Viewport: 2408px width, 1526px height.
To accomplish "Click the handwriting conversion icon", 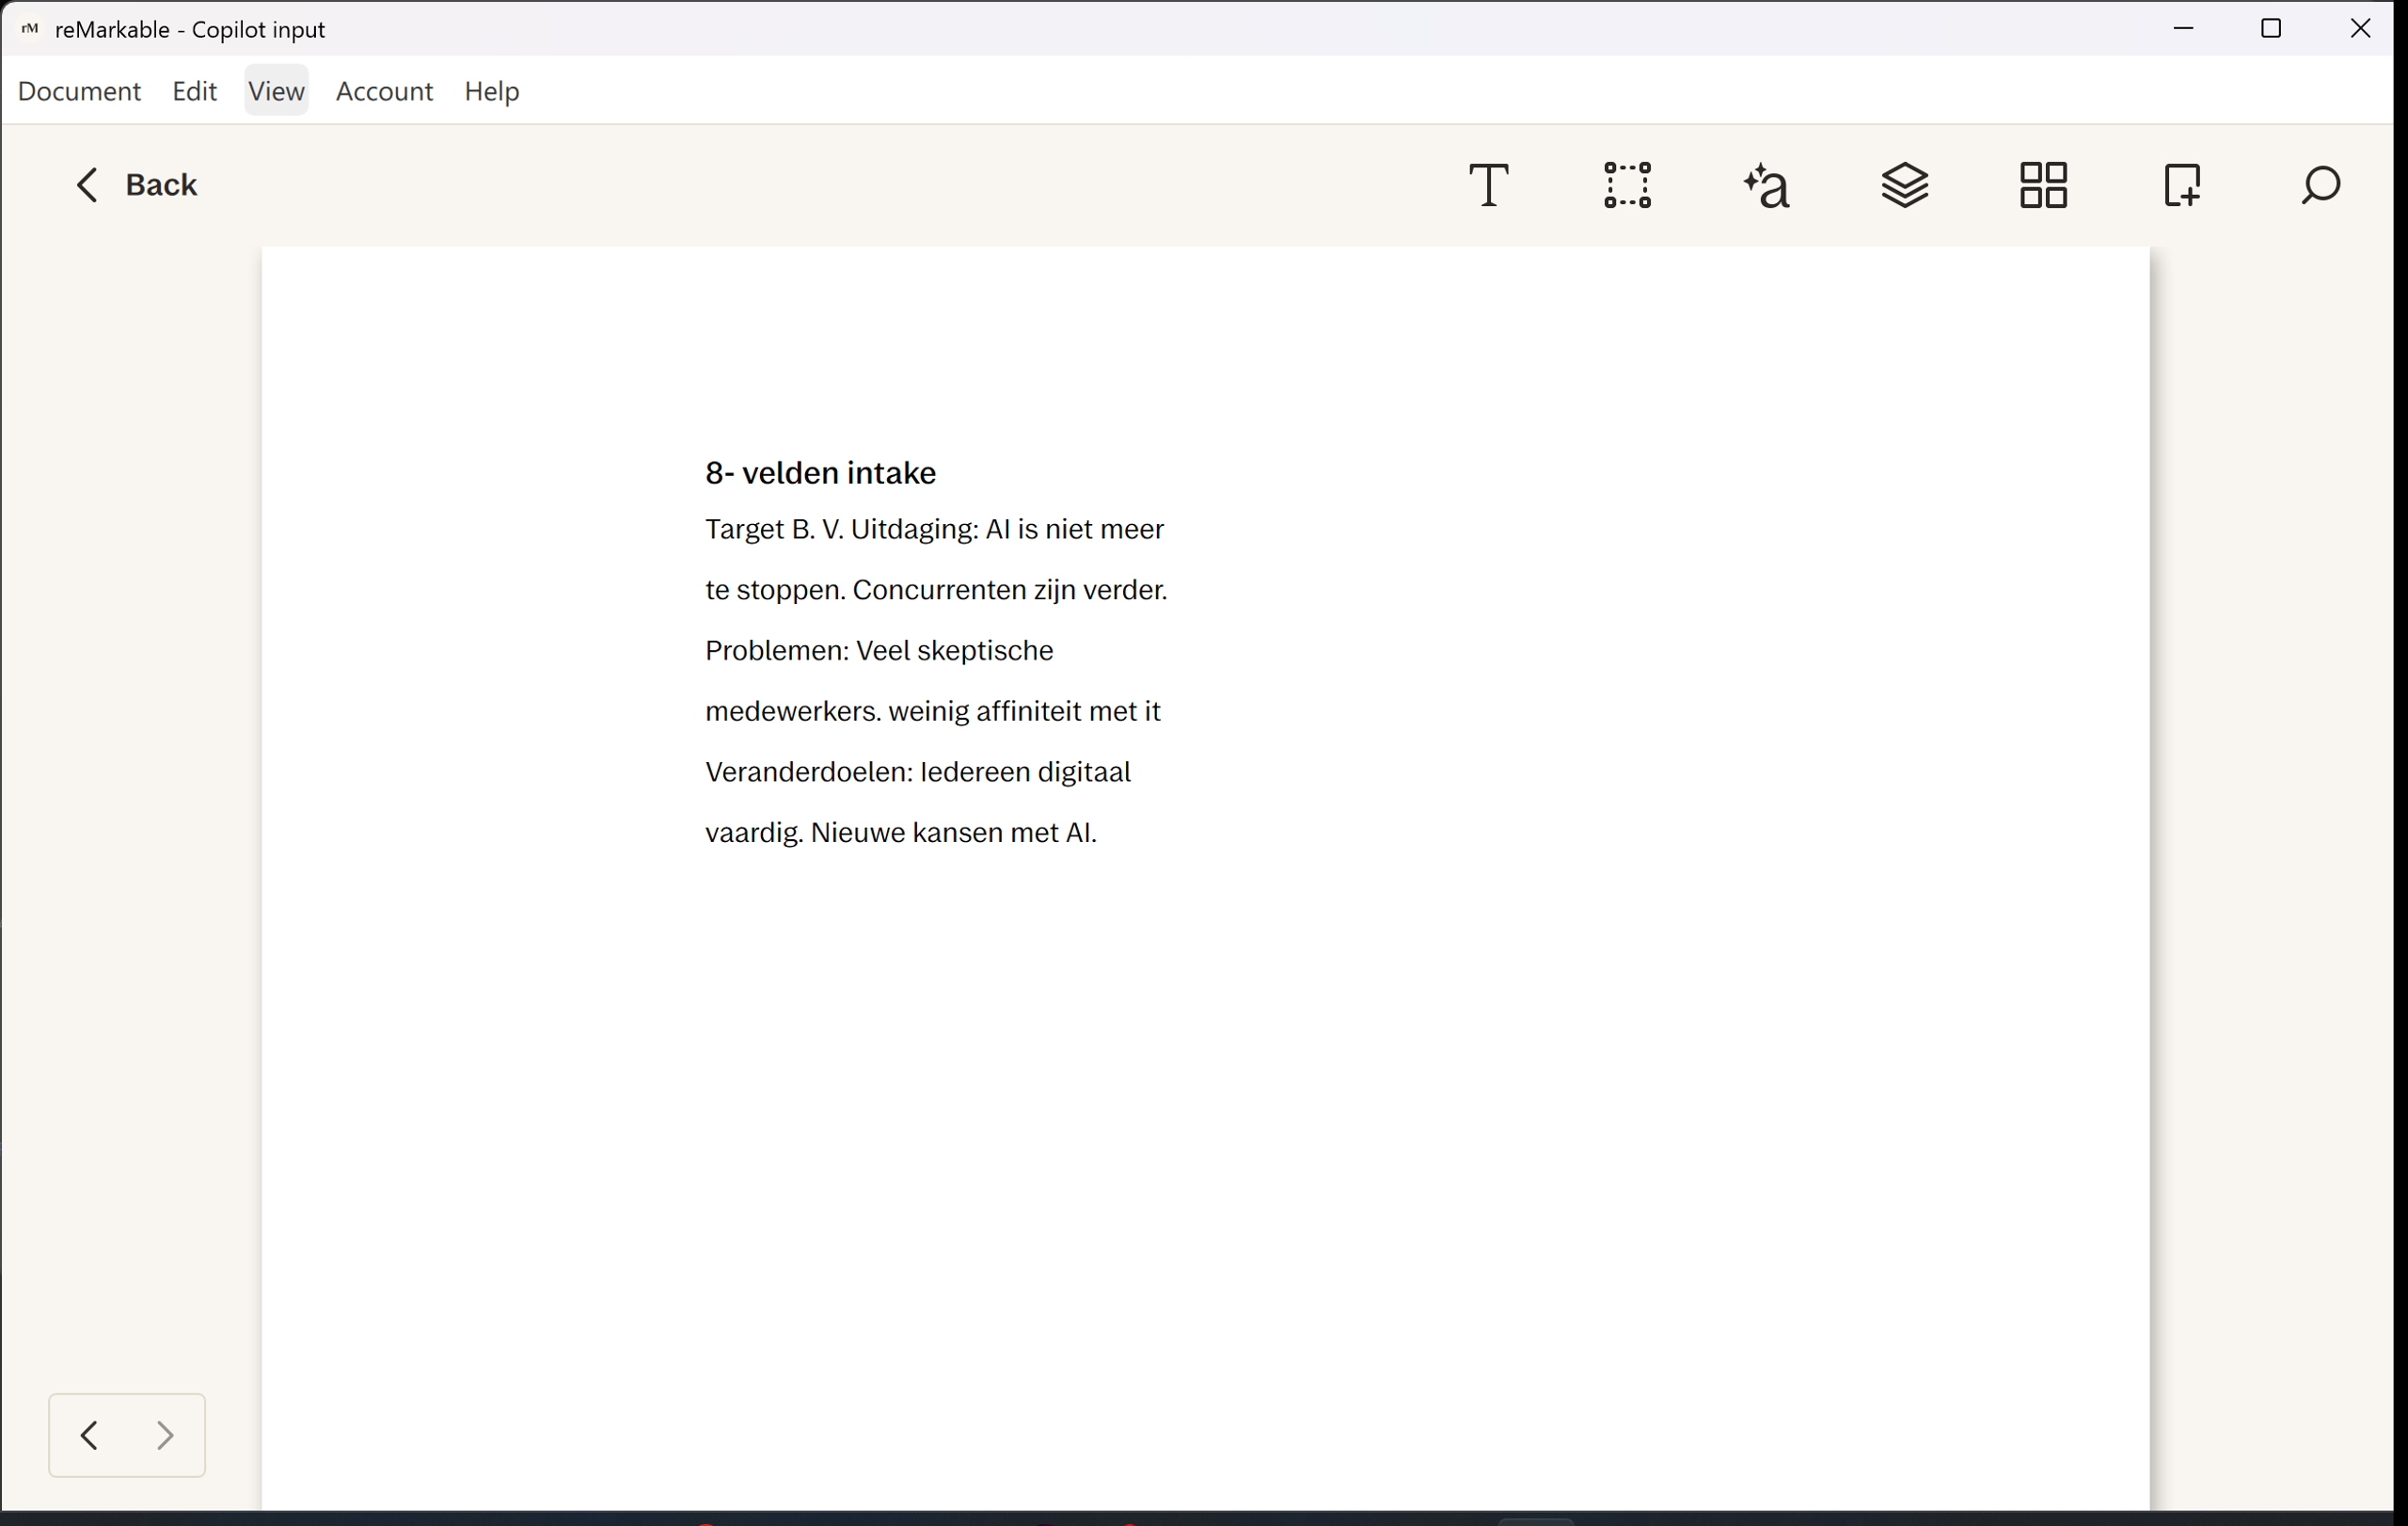I will point(1766,185).
